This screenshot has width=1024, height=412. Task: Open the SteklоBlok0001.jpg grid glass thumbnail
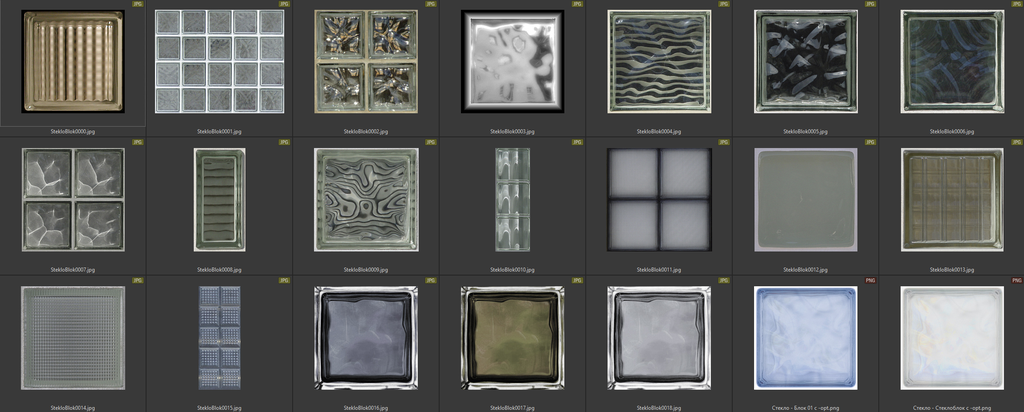[x=219, y=62]
